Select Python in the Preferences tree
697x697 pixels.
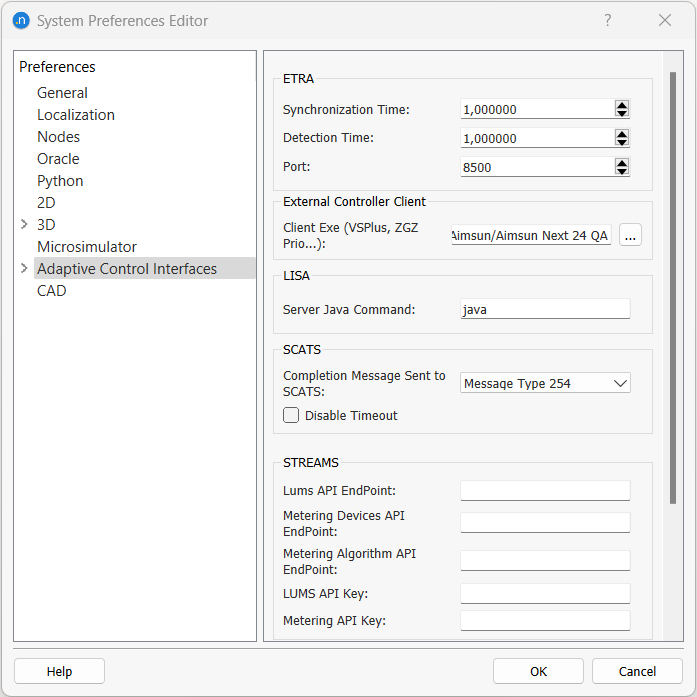point(60,181)
